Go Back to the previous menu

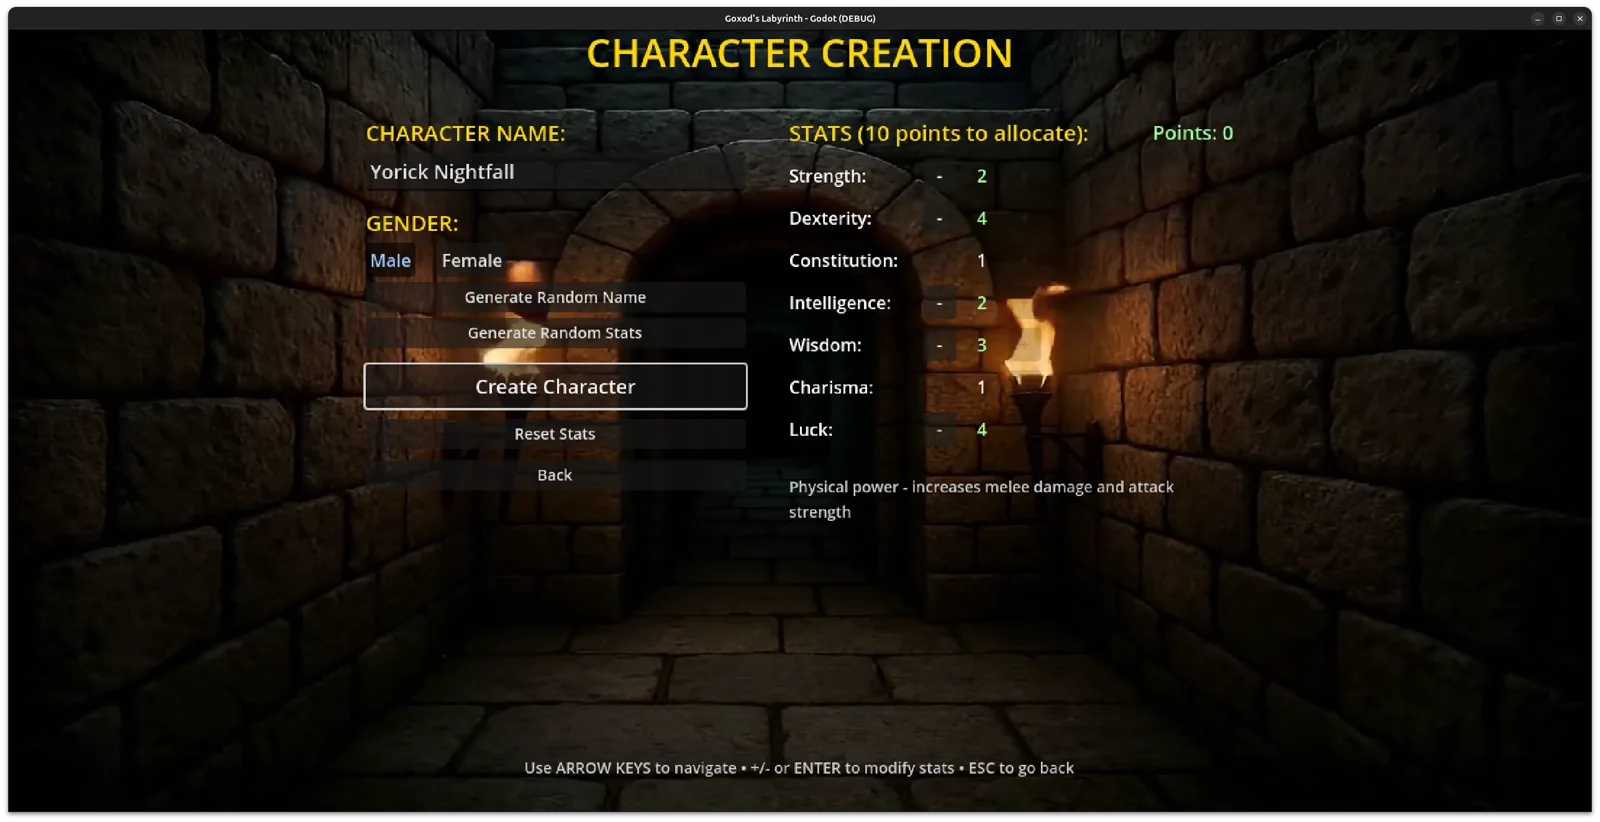point(555,476)
